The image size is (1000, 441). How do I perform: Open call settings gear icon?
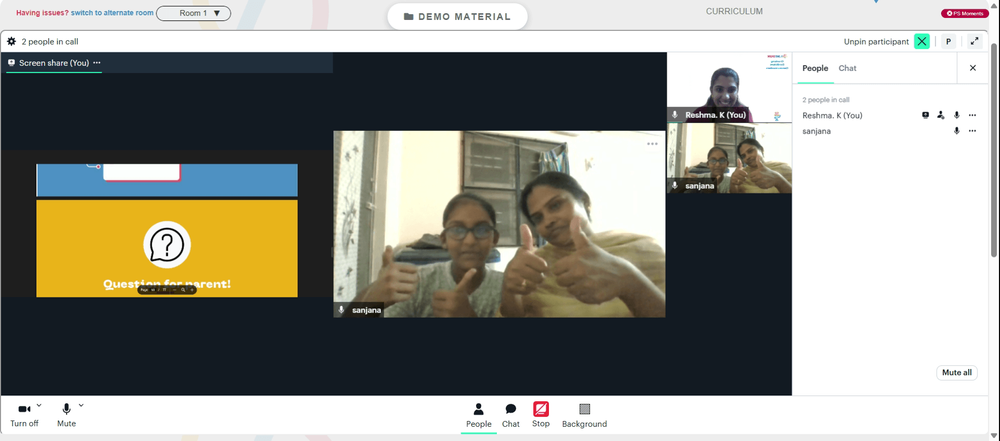coord(11,41)
